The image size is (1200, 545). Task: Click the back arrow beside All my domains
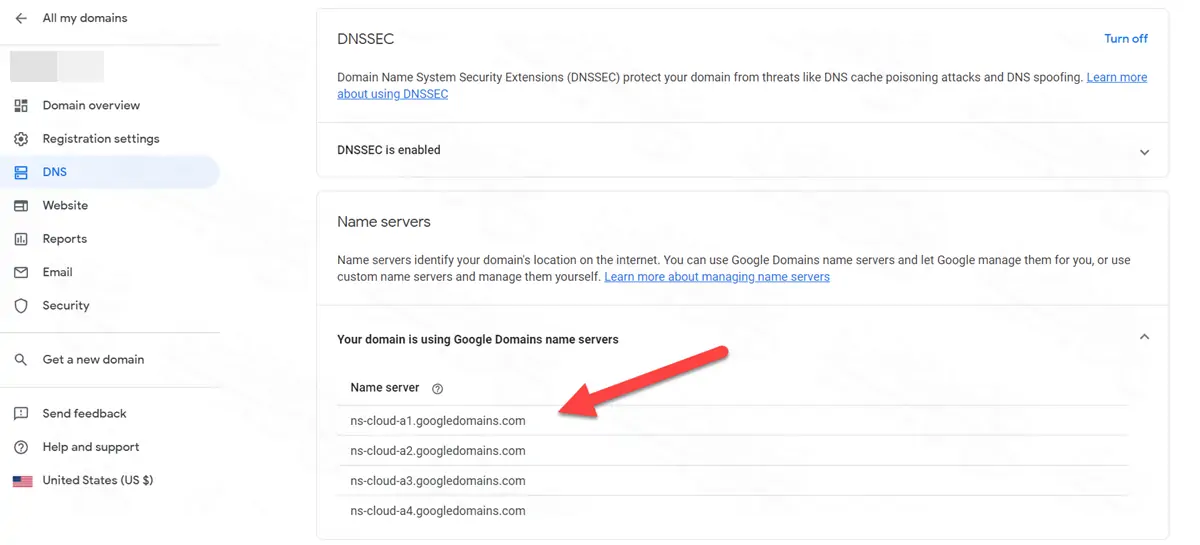click(x=21, y=18)
